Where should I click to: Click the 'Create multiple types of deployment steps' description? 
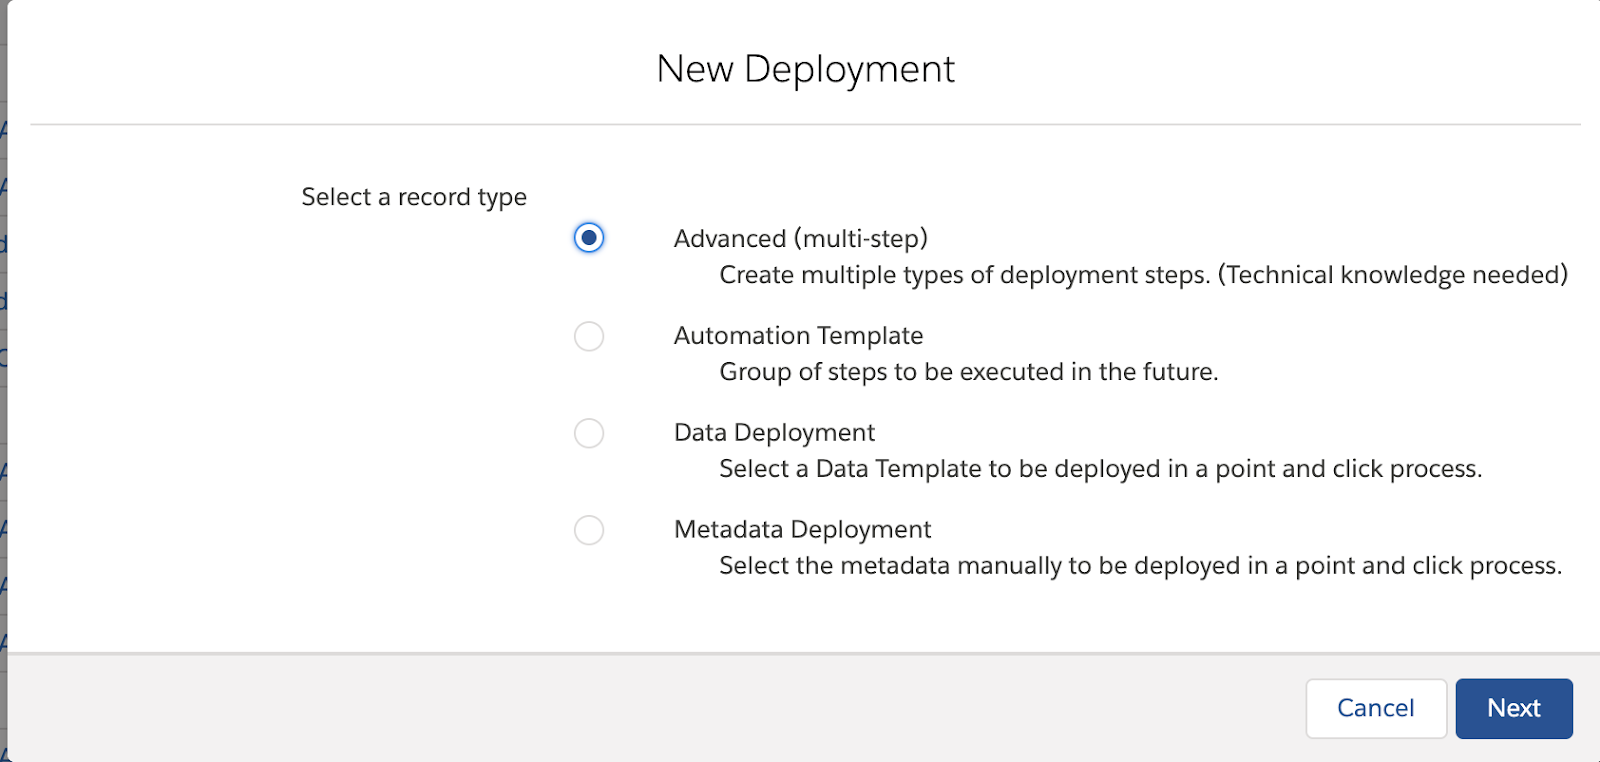click(964, 275)
